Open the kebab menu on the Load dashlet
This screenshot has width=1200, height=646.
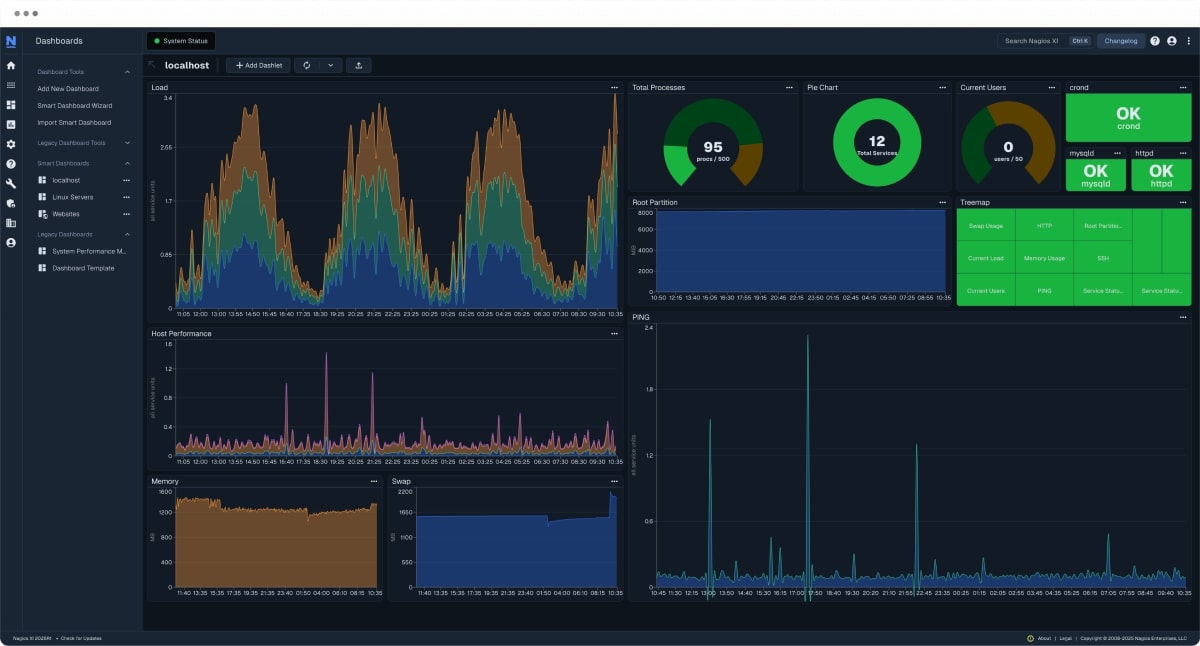point(614,87)
